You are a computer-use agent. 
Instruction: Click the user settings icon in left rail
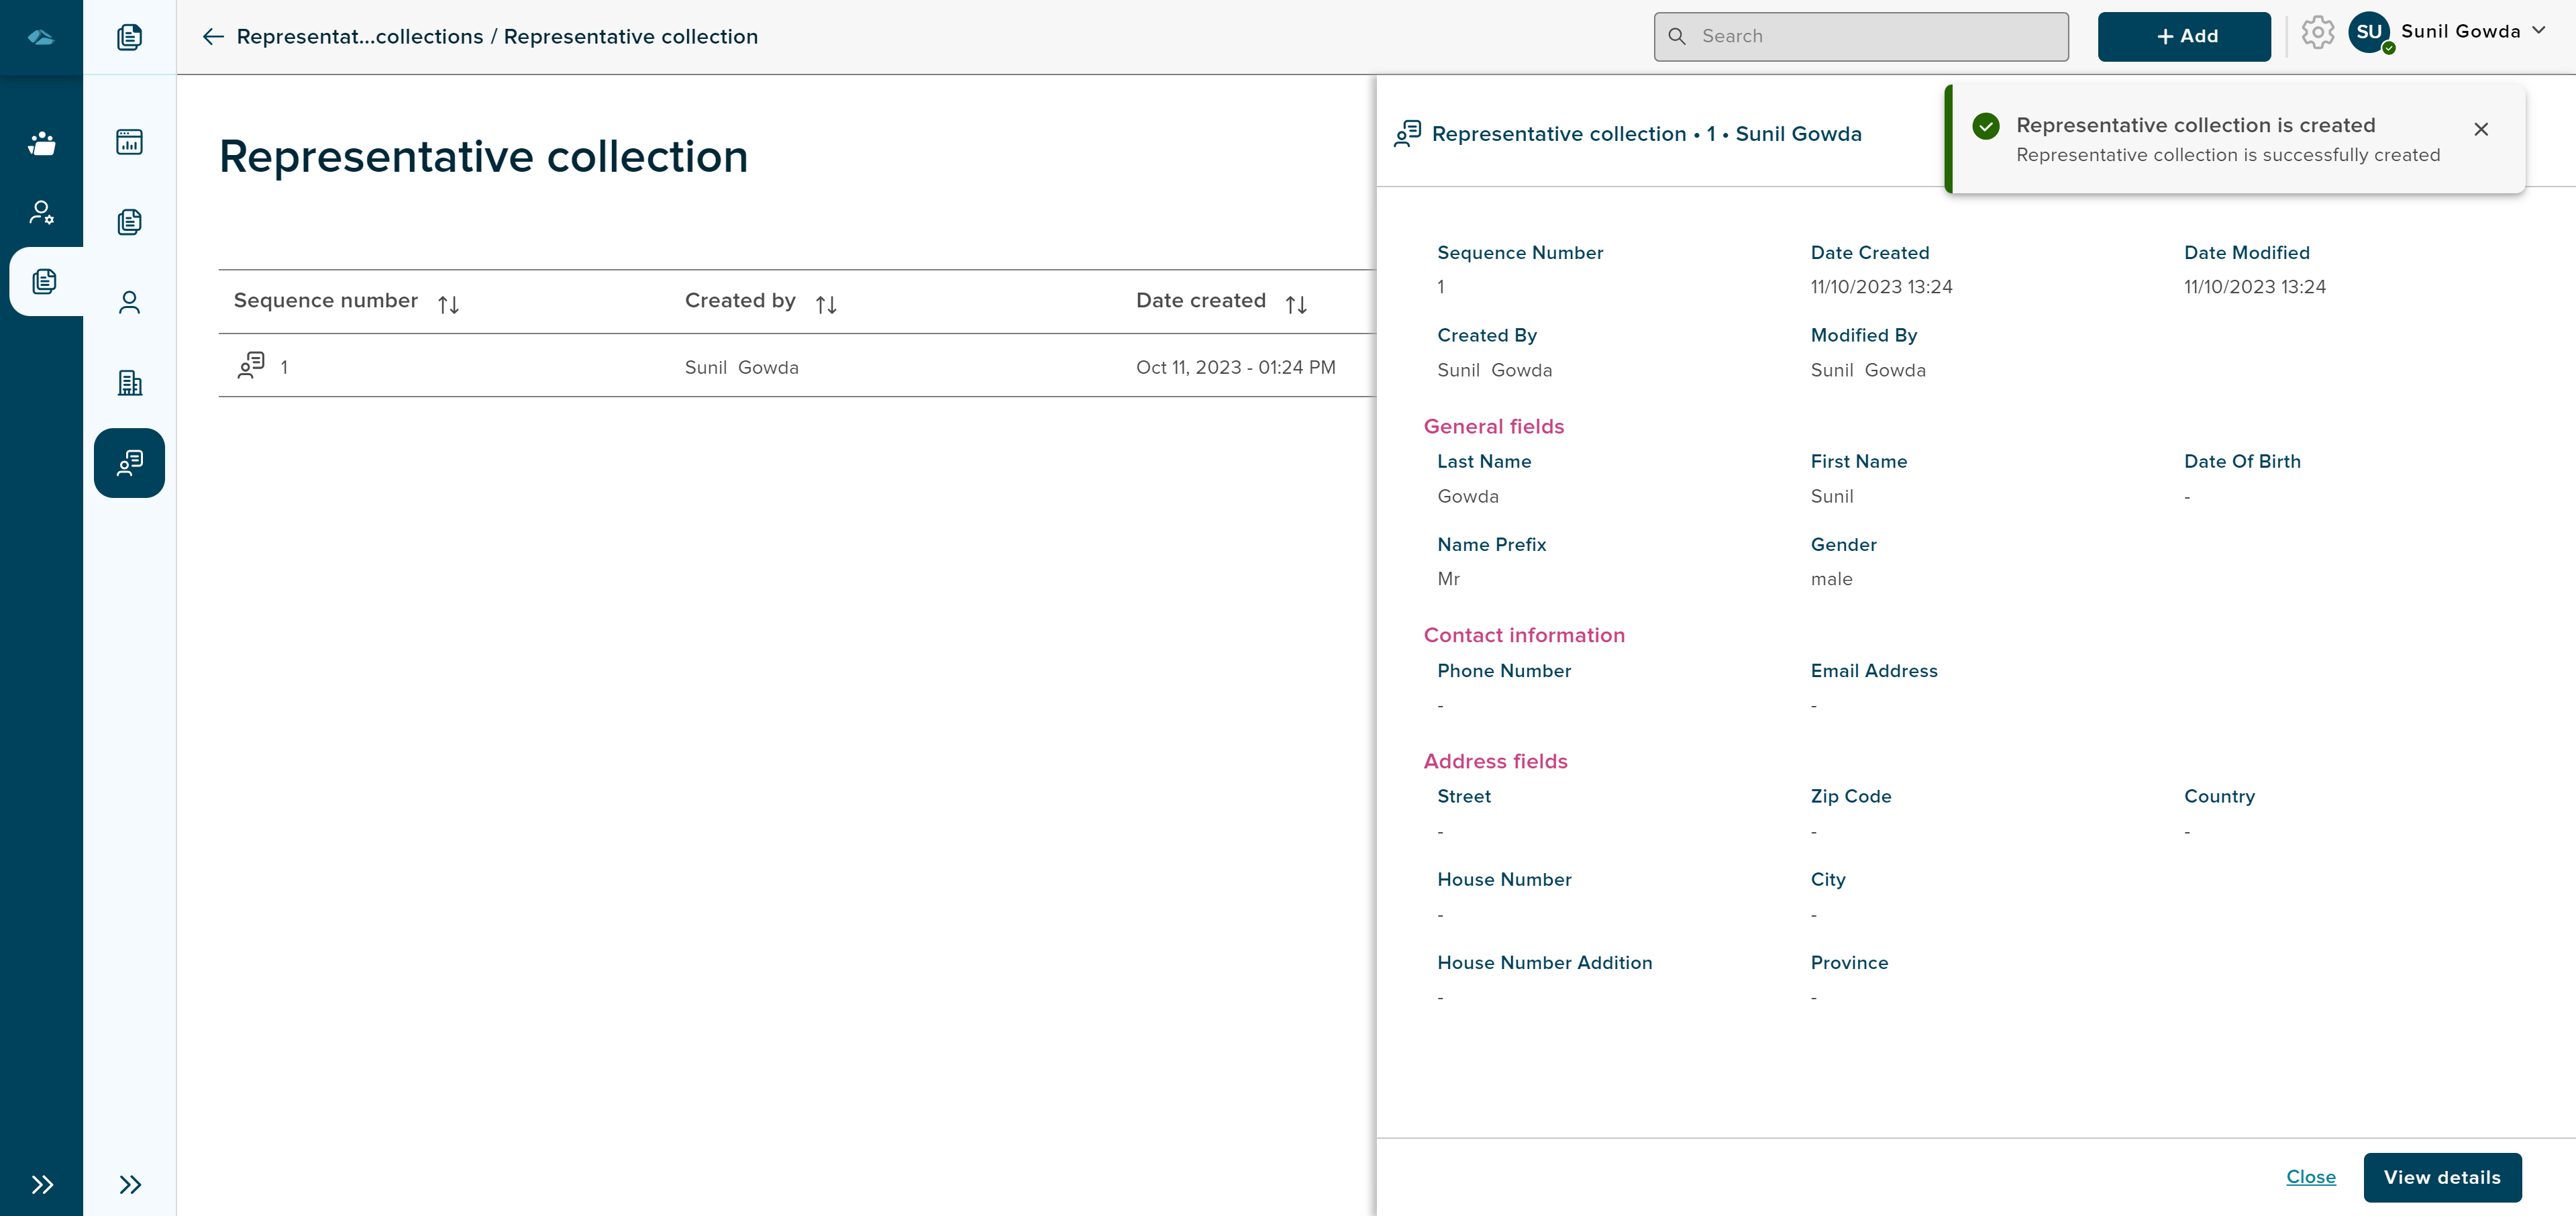click(41, 212)
